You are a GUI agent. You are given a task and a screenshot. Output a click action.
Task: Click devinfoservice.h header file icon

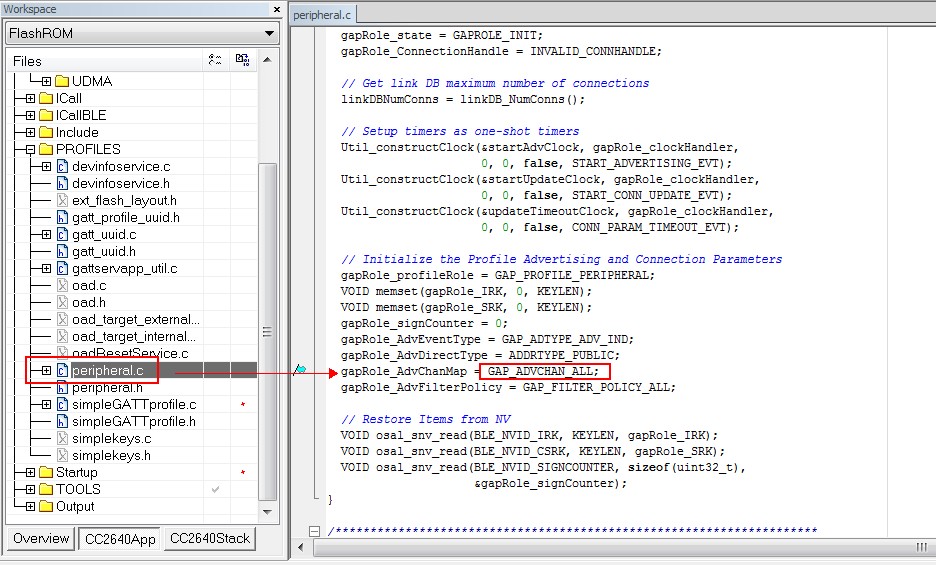coord(62,183)
